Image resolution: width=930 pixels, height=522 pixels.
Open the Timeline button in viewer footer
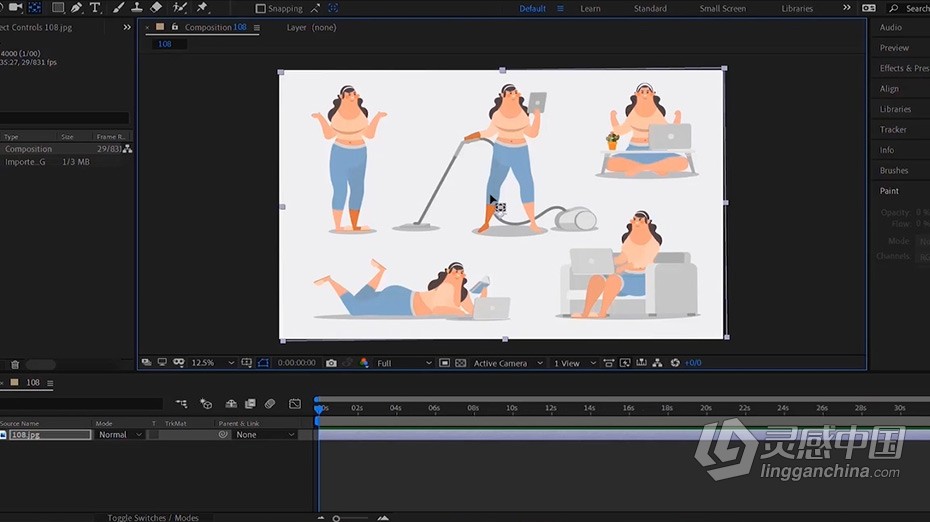tap(641, 362)
